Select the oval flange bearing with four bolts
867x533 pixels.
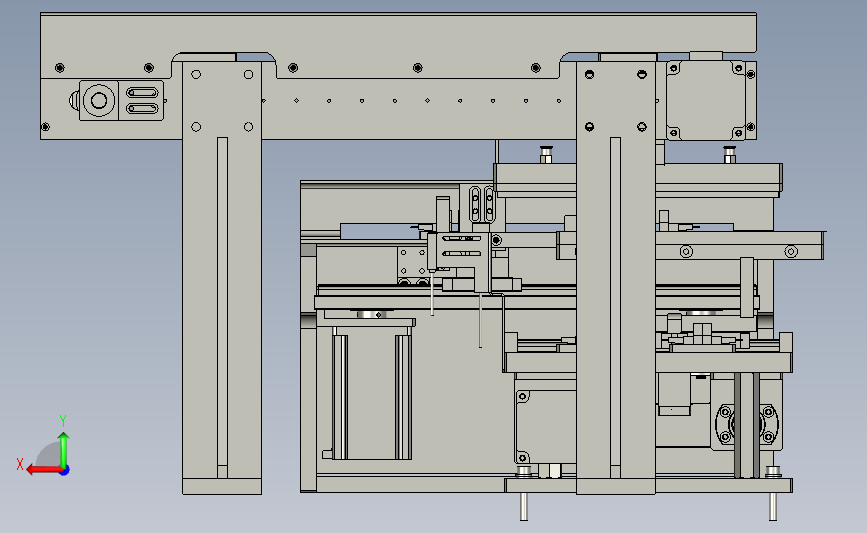[x=747, y=425]
